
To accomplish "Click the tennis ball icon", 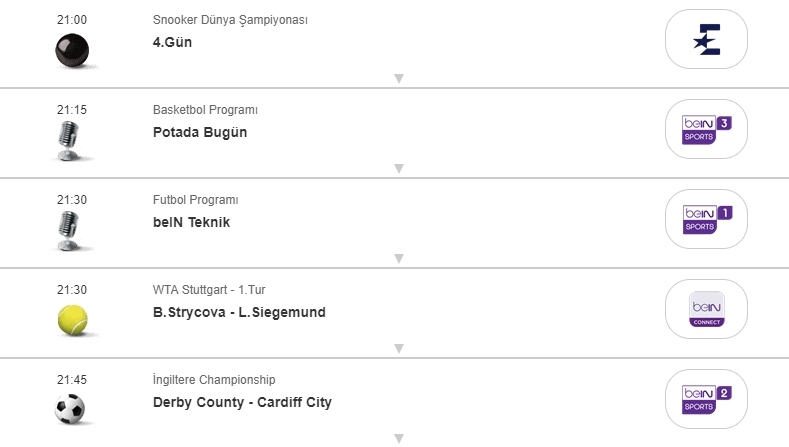I will pos(71,320).
